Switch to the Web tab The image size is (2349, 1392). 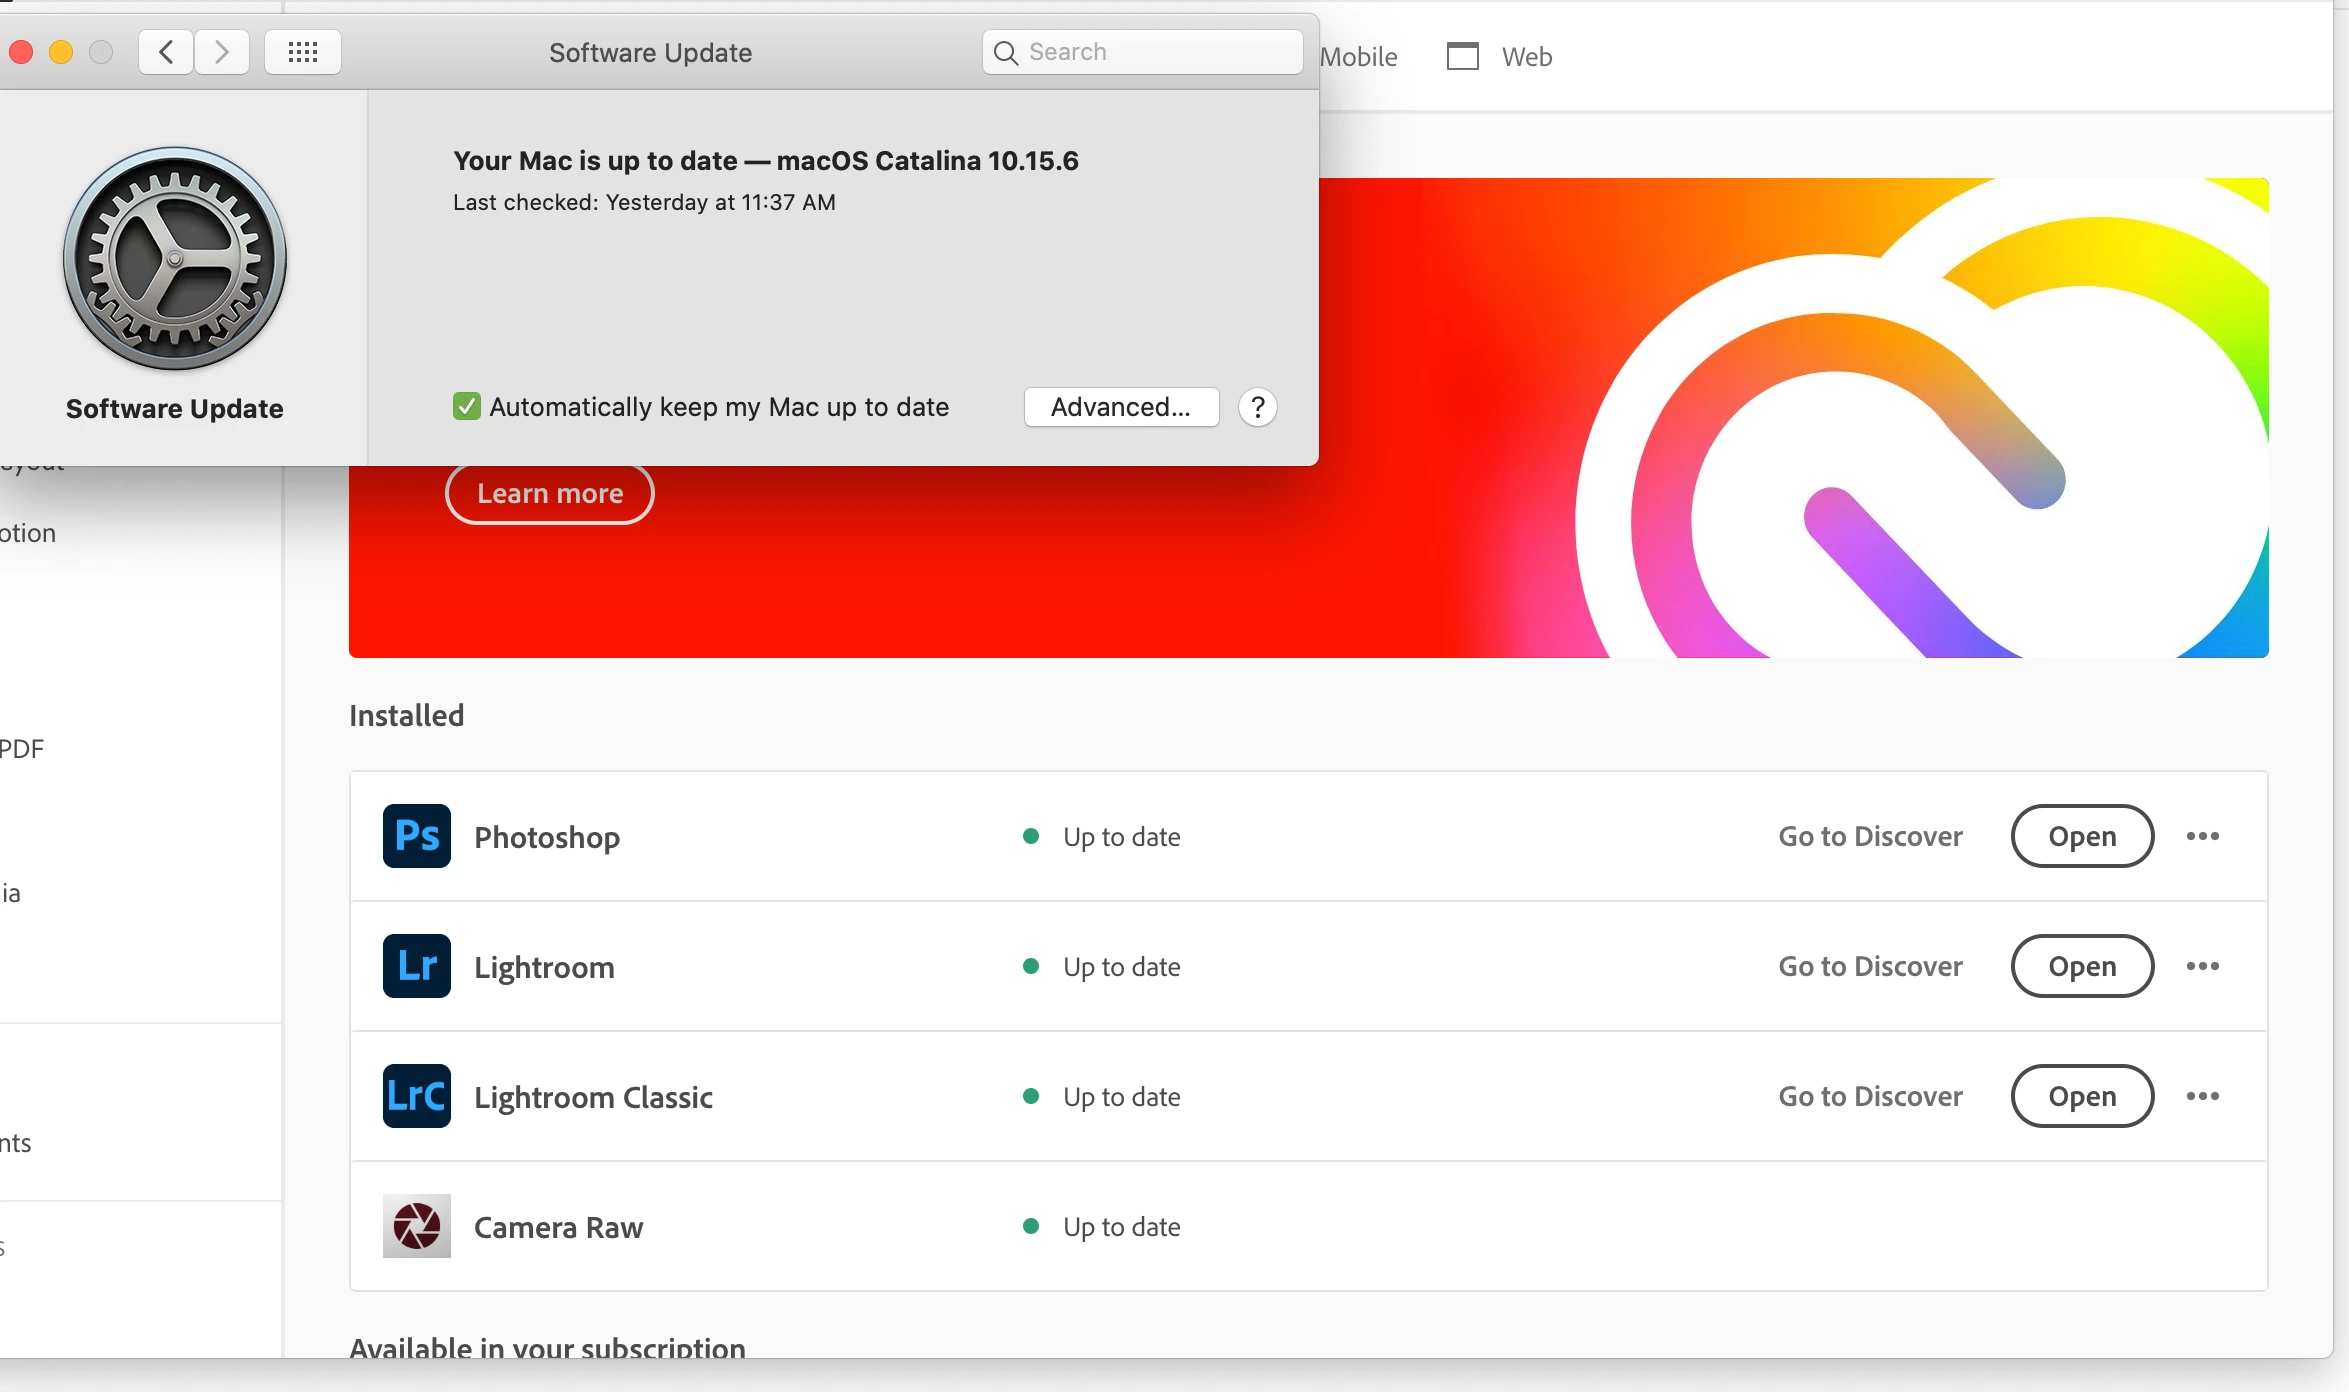pos(1526,57)
